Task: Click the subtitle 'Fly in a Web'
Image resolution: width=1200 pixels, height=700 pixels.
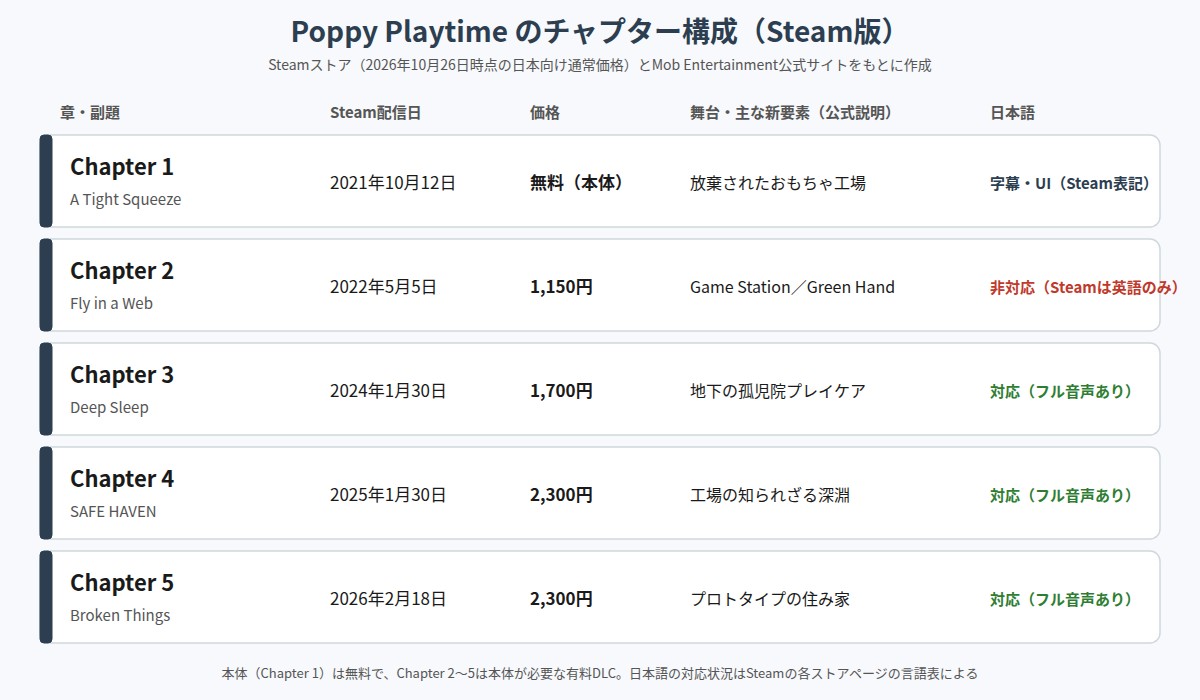Action: tap(112, 303)
